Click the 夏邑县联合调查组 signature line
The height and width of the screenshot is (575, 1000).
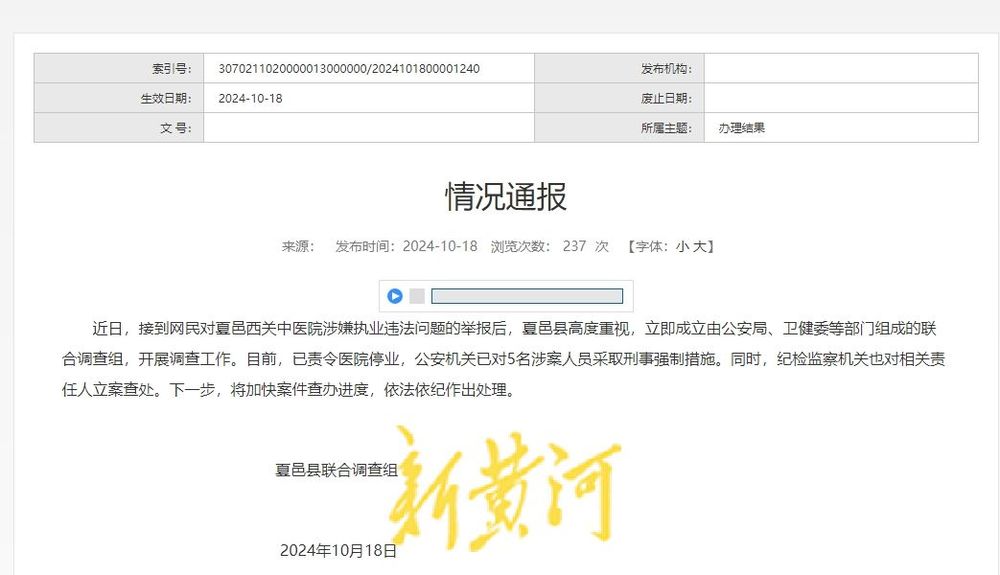[x=337, y=469]
